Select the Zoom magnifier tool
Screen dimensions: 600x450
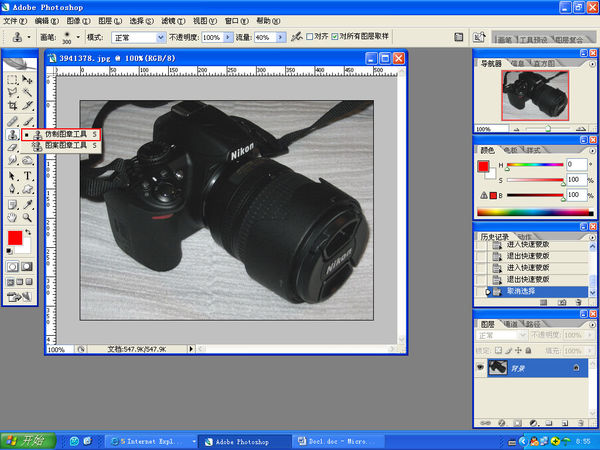27,218
